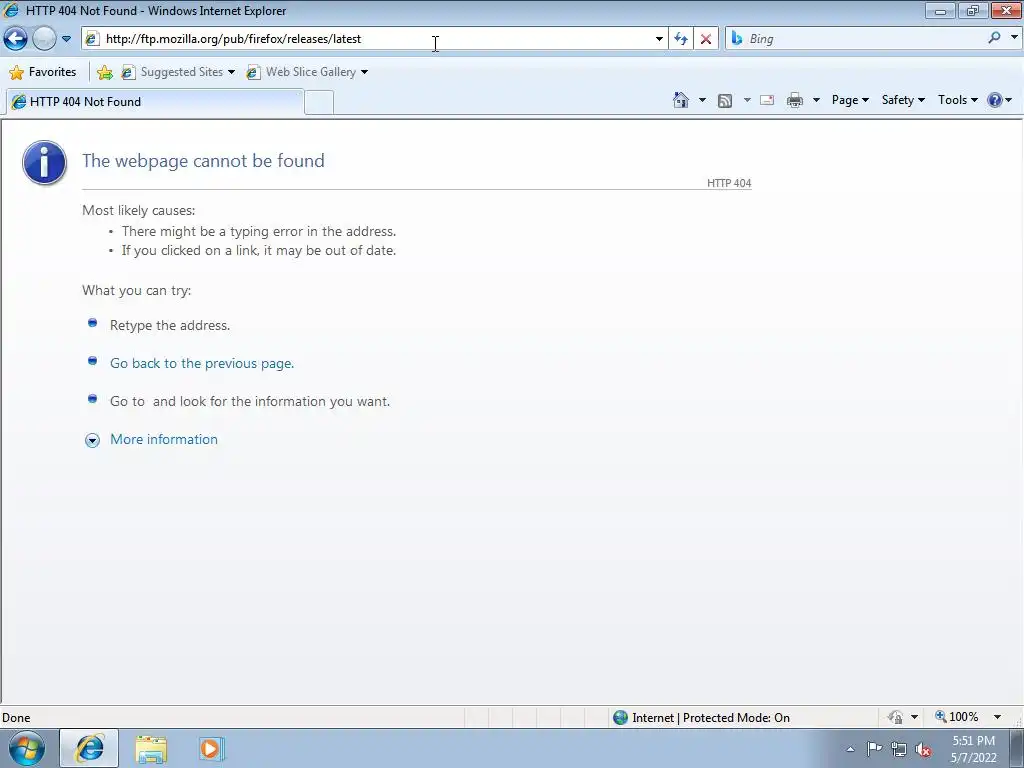Expand the More information link

(164, 439)
